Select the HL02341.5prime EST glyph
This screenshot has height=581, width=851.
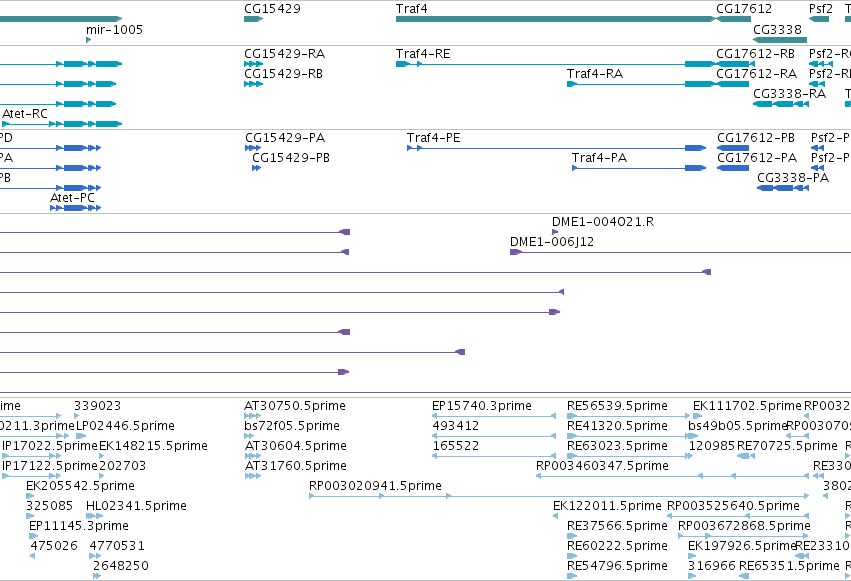[x=94, y=516]
